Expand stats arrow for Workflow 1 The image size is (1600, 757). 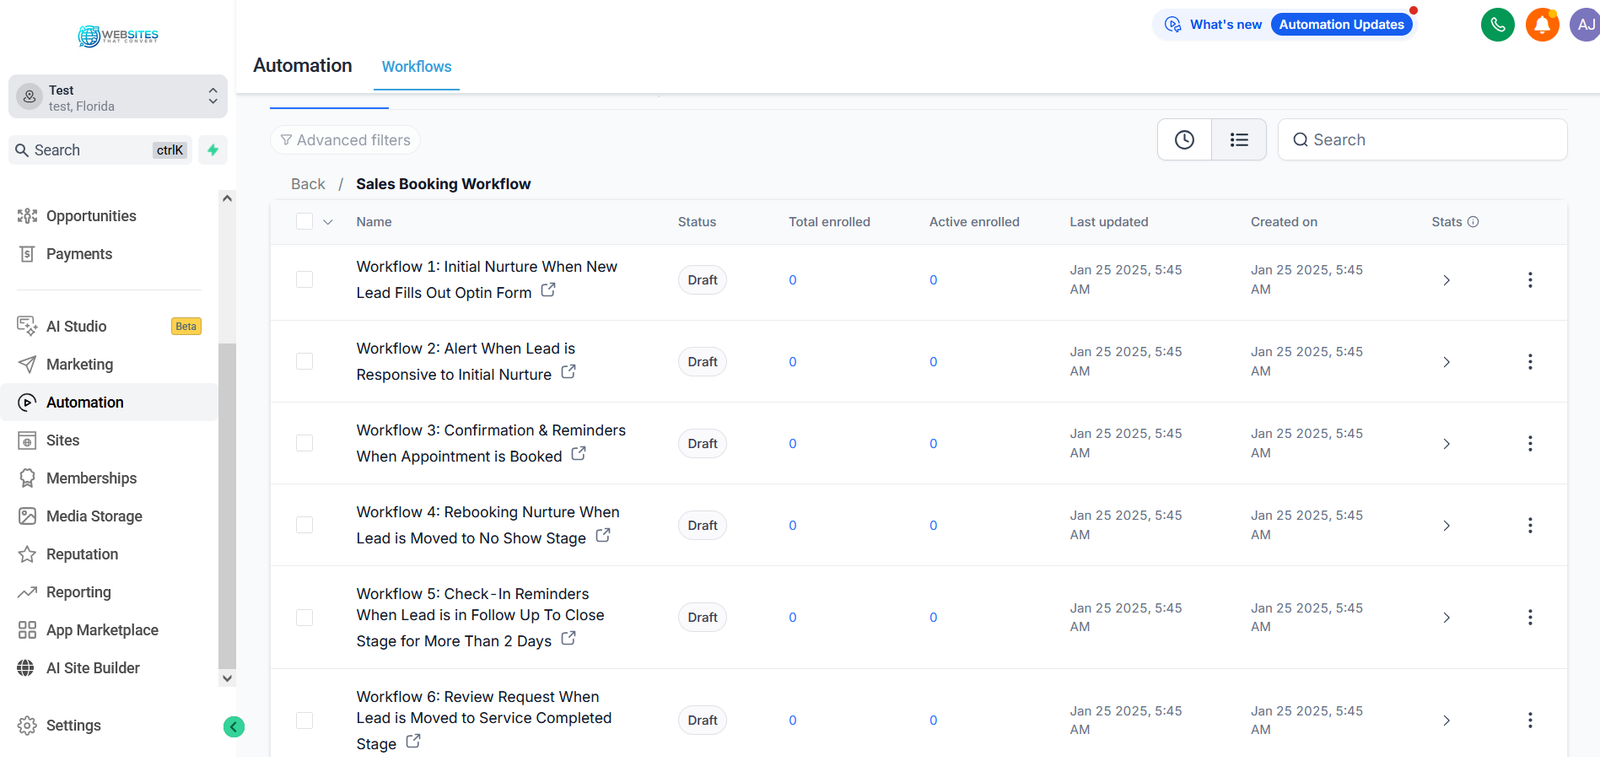click(1446, 280)
